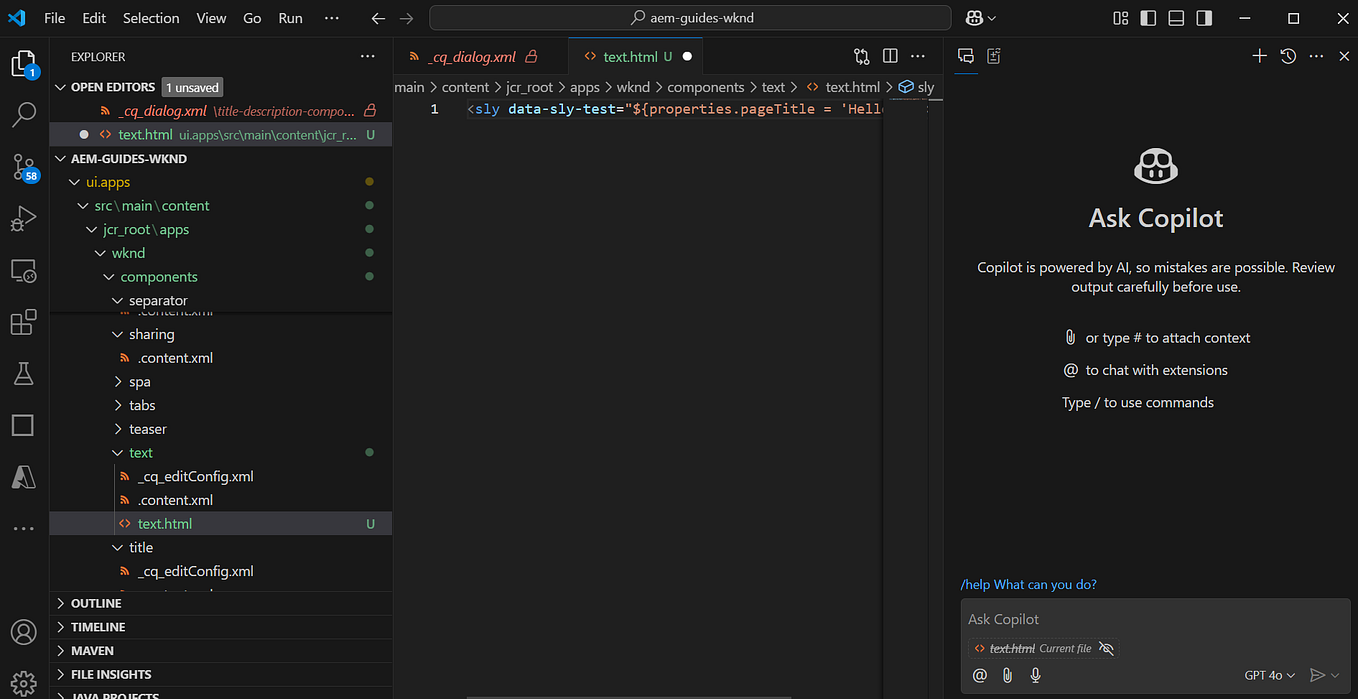This screenshot has height=699, width=1358.
Task: Click the '/help What can you do?' link
Action: (x=1028, y=584)
